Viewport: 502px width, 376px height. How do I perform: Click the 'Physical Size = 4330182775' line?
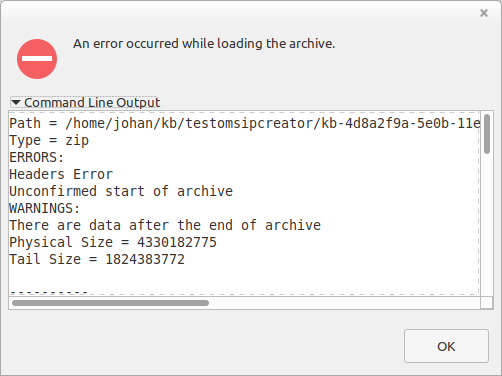point(113,242)
